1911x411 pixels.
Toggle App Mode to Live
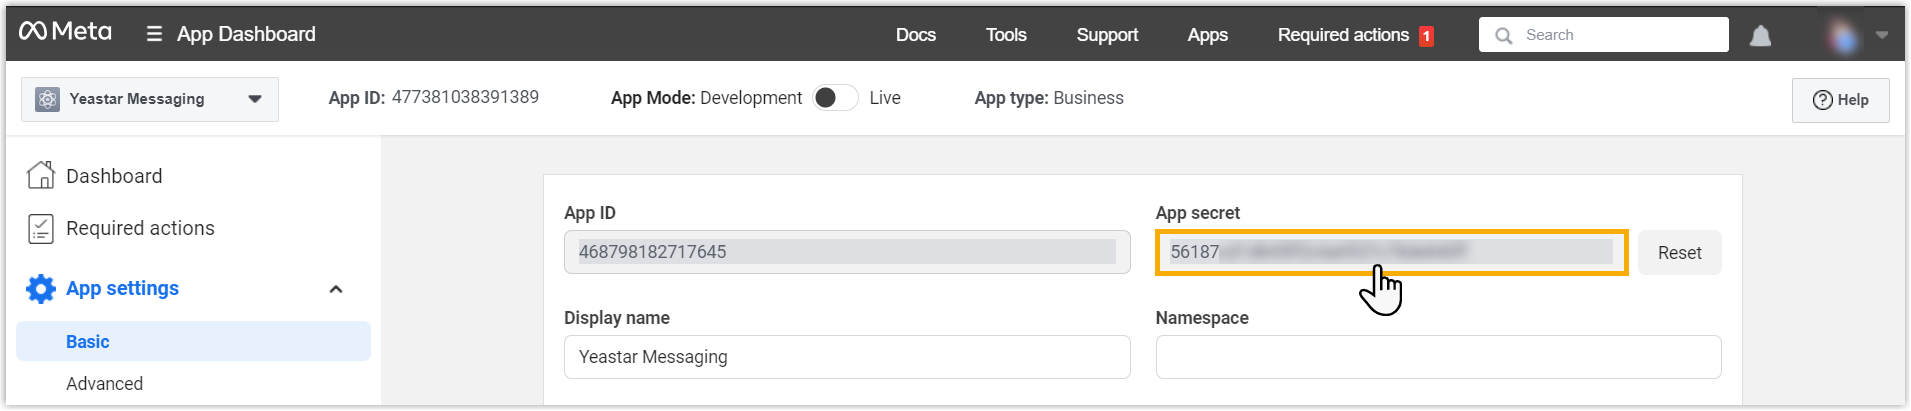pos(835,98)
